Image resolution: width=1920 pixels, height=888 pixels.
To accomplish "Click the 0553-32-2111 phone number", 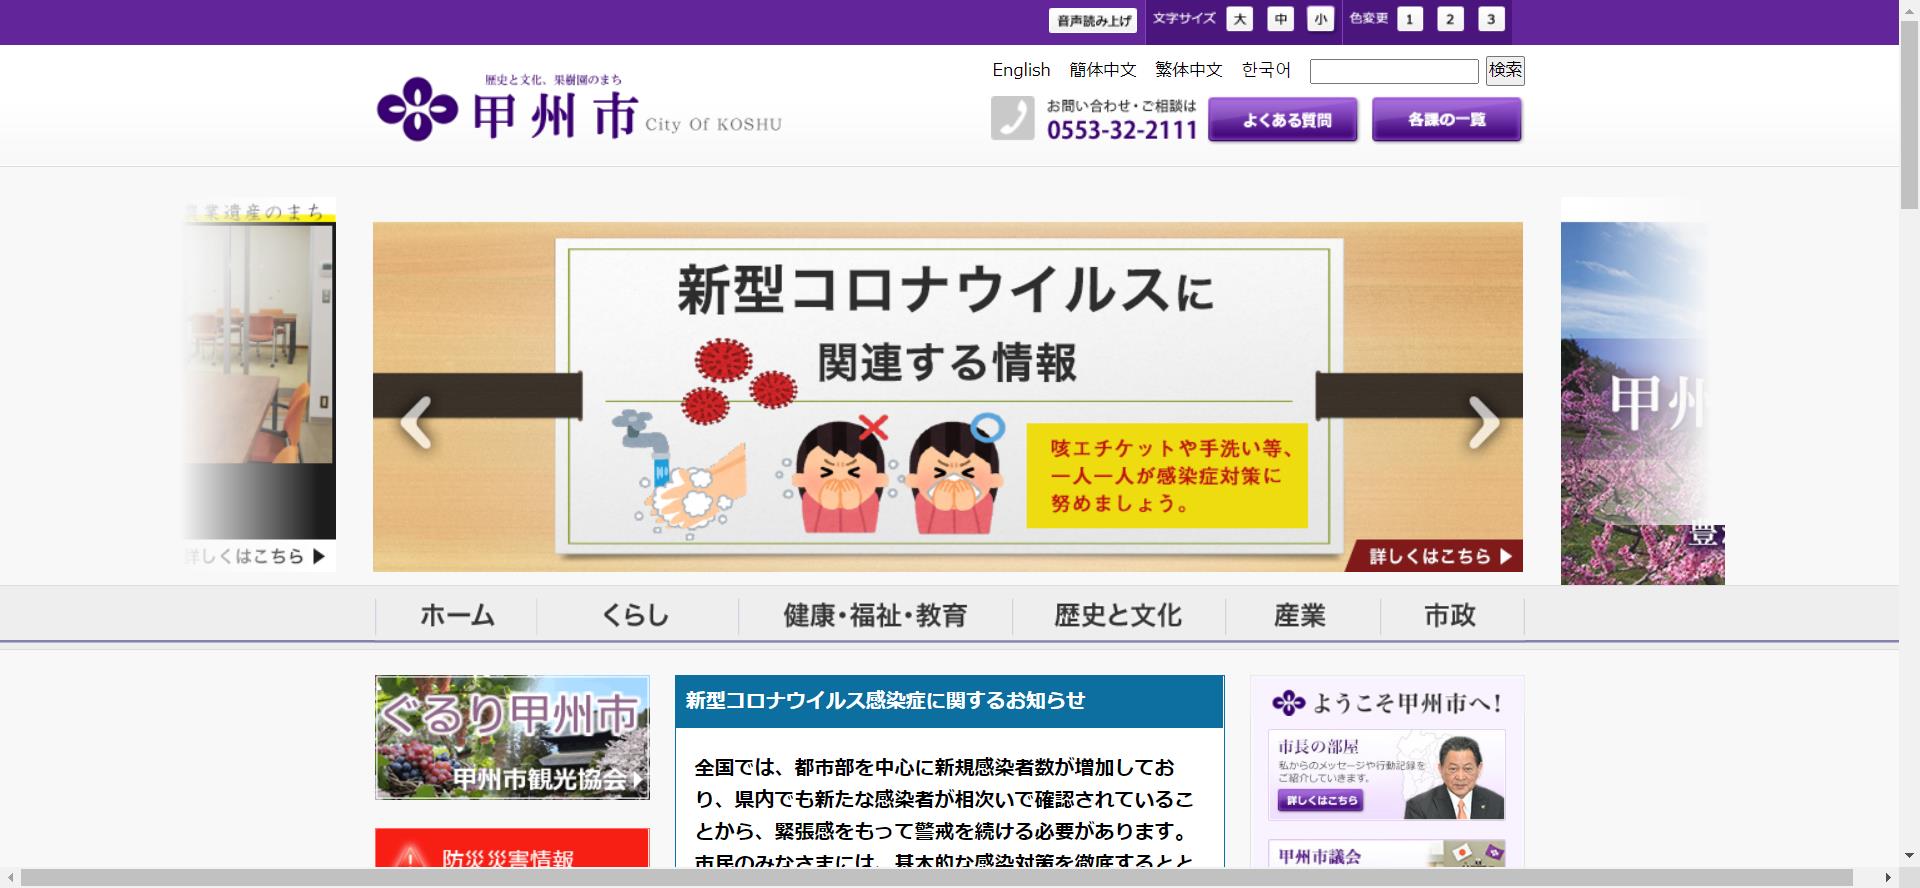I will pyautogui.click(x=1122, y=130).
